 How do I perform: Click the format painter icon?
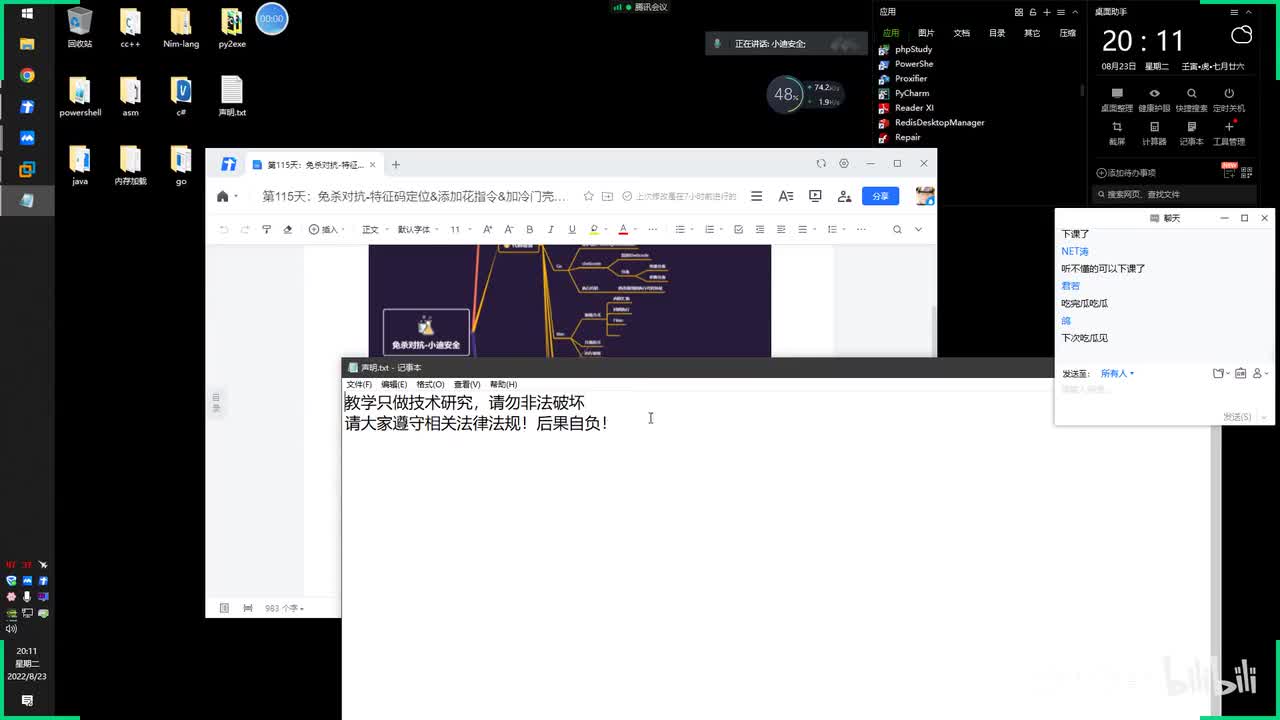tap(266, 229)
